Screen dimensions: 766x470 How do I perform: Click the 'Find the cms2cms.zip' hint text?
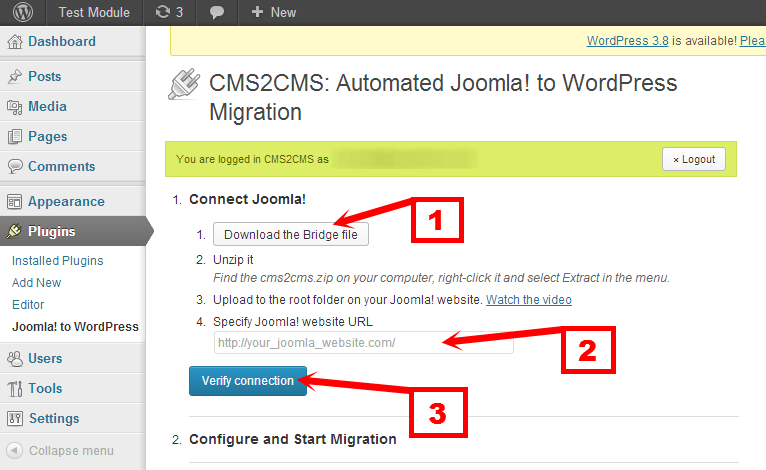pos(441,278)
